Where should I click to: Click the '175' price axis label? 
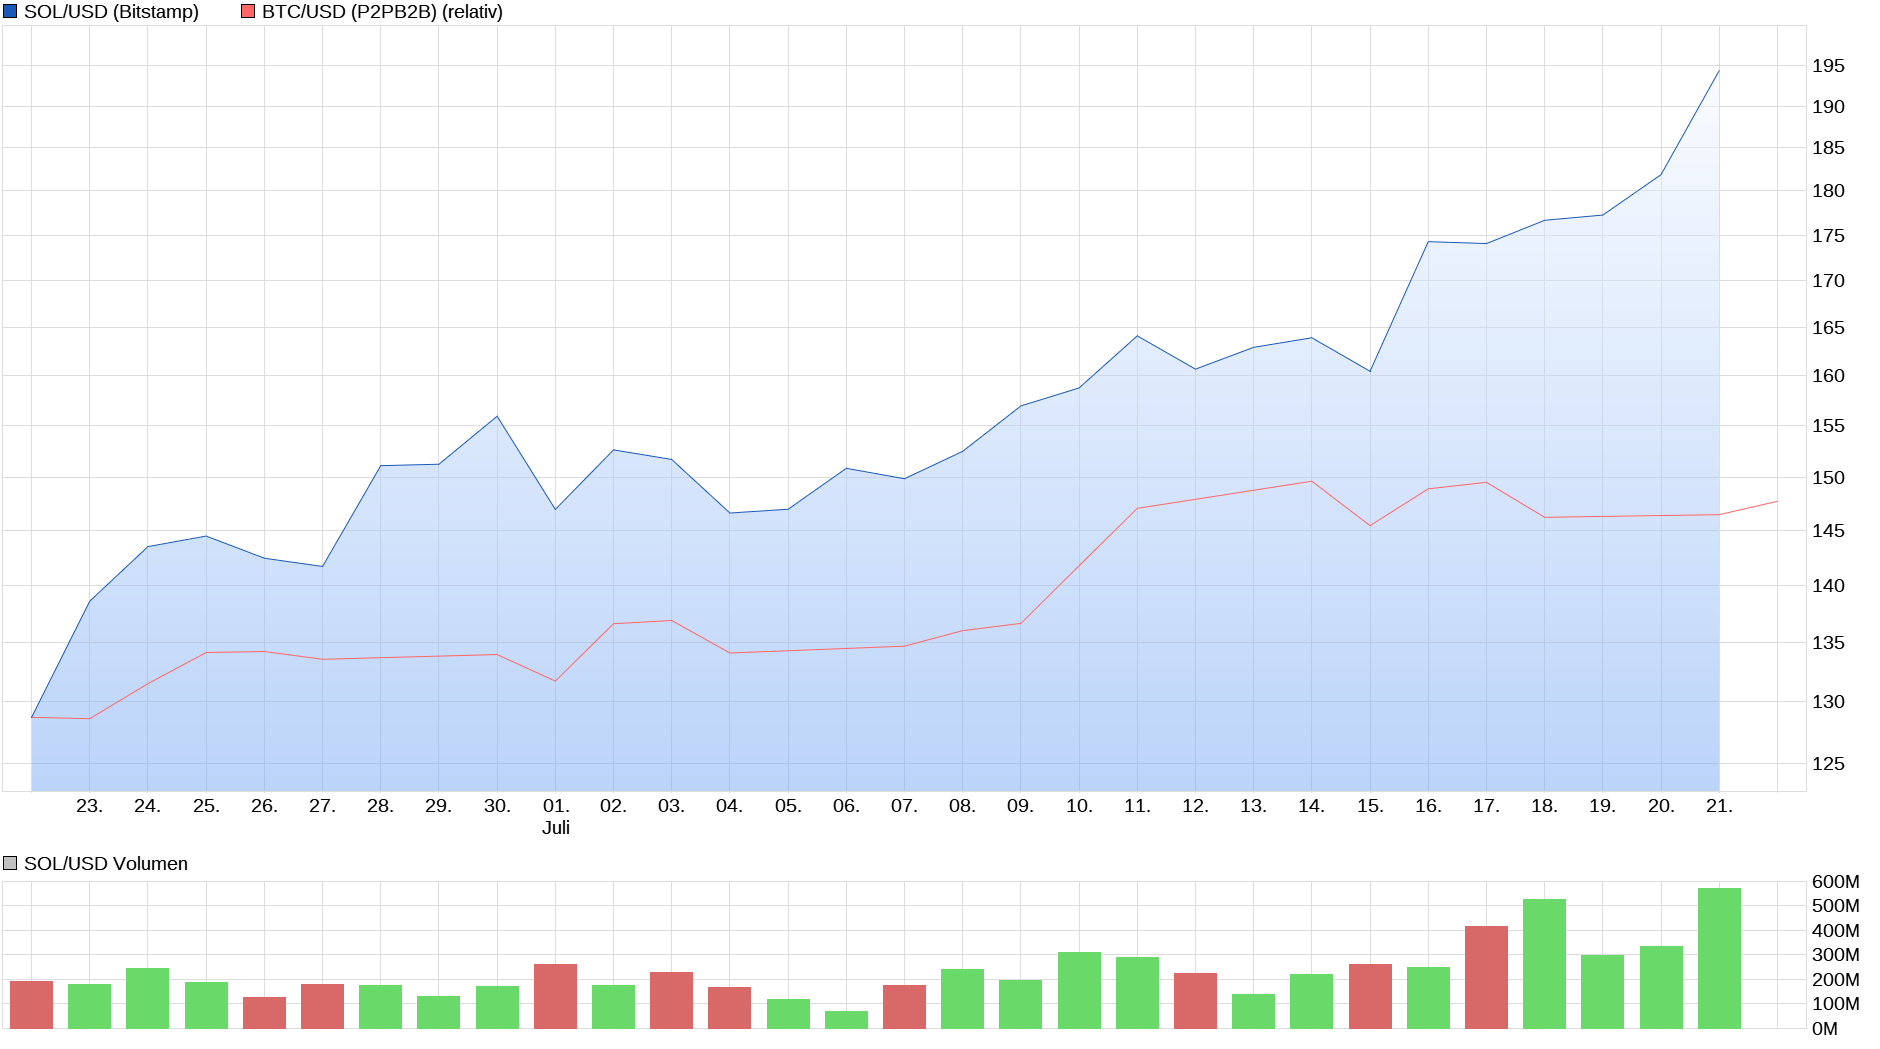[x=1828, y=236]
